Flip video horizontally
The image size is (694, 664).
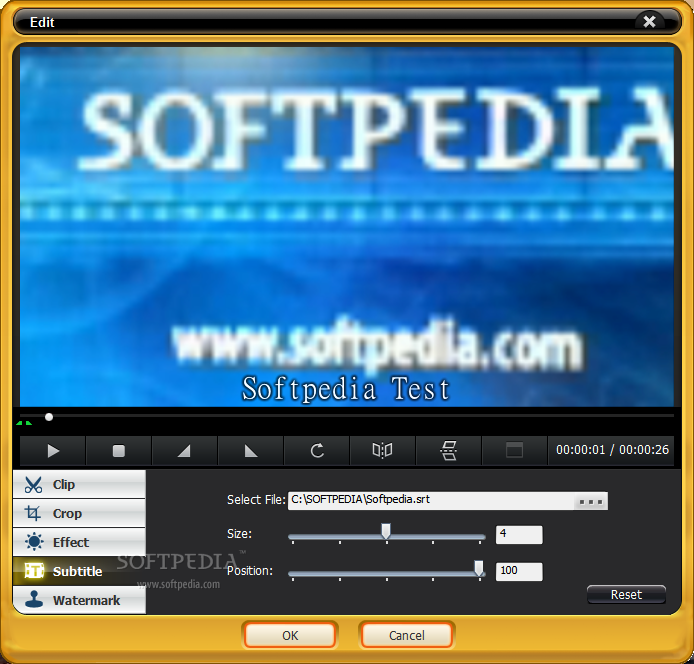[382, 451]
